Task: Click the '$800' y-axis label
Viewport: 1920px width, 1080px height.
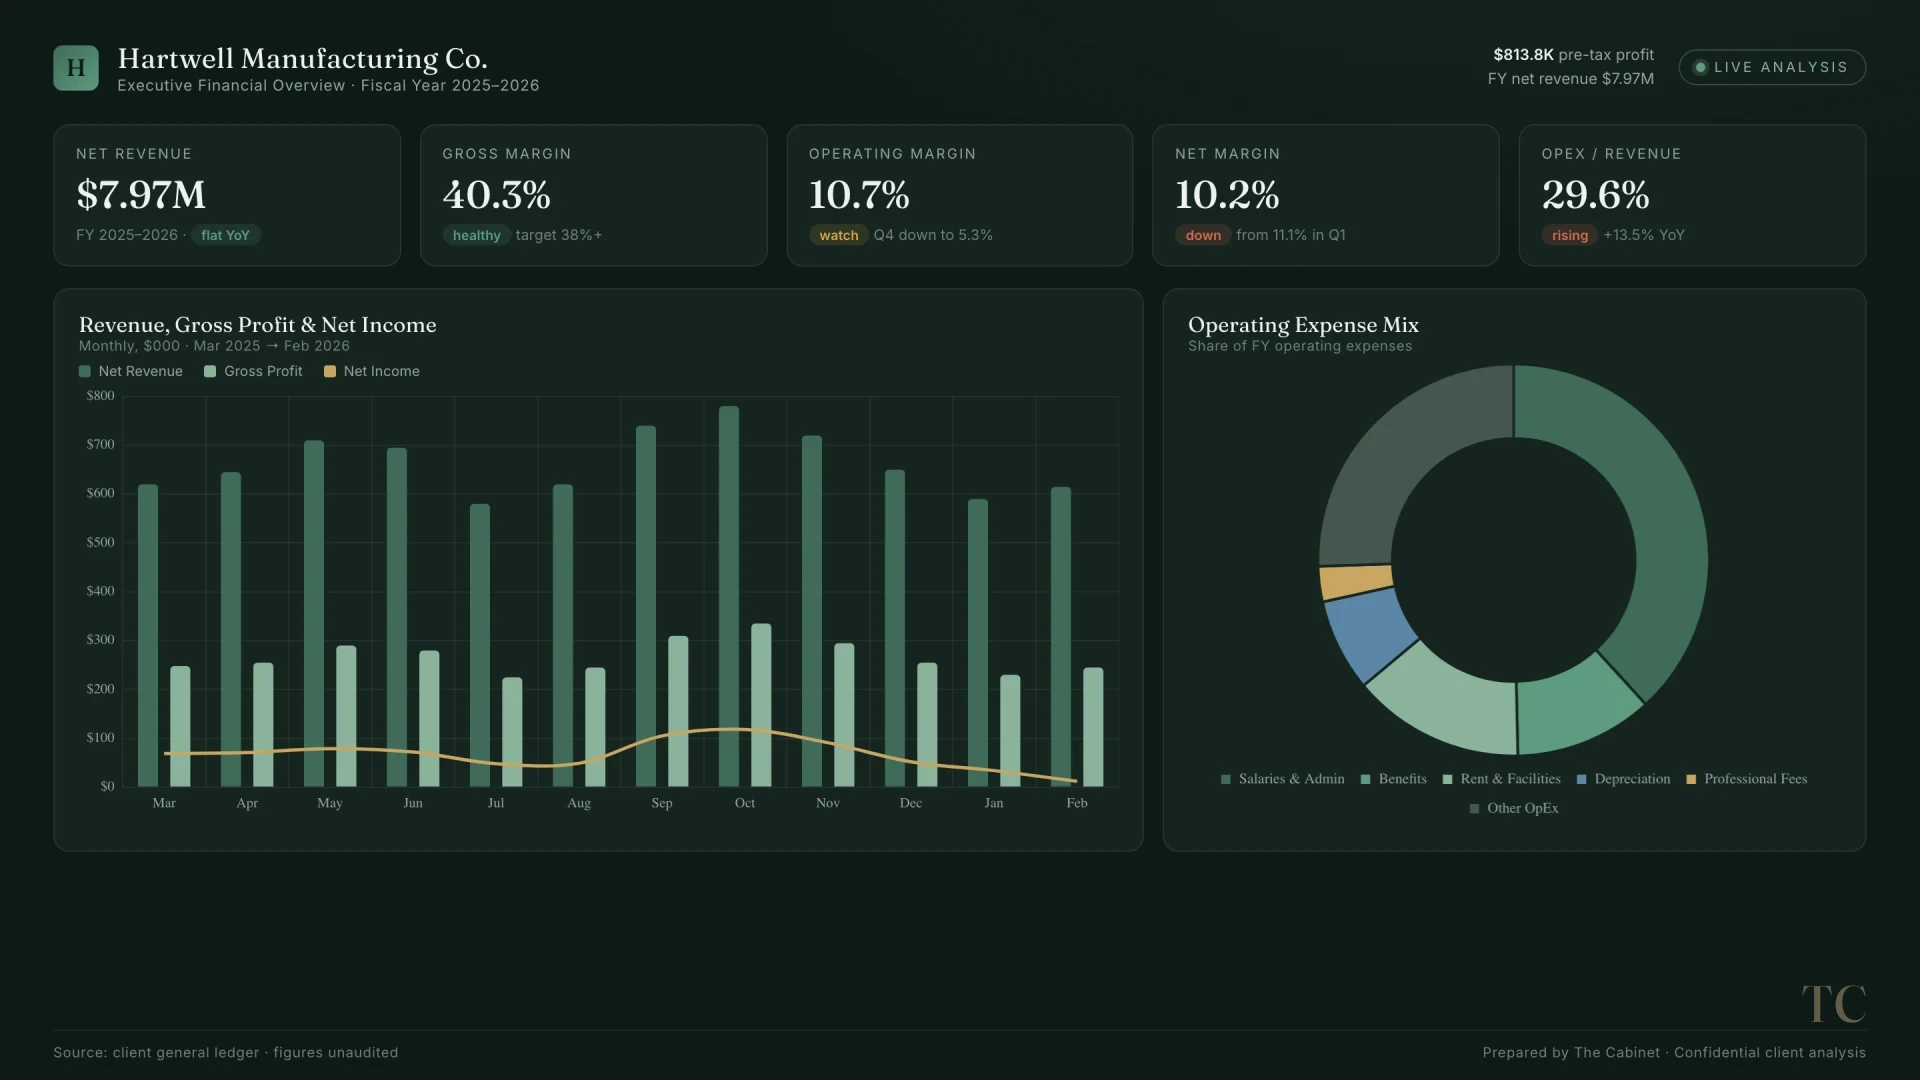Action: coord(101,396)
